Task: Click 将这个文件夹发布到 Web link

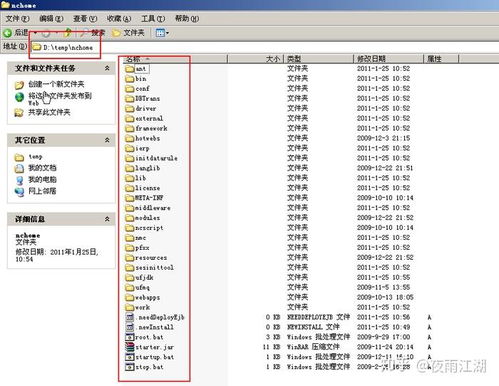Action: coord(60,99)
